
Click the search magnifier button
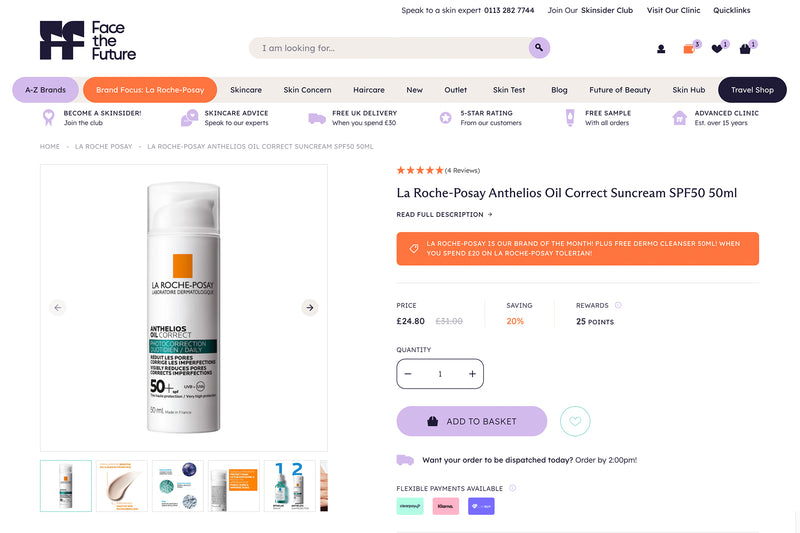539,48
